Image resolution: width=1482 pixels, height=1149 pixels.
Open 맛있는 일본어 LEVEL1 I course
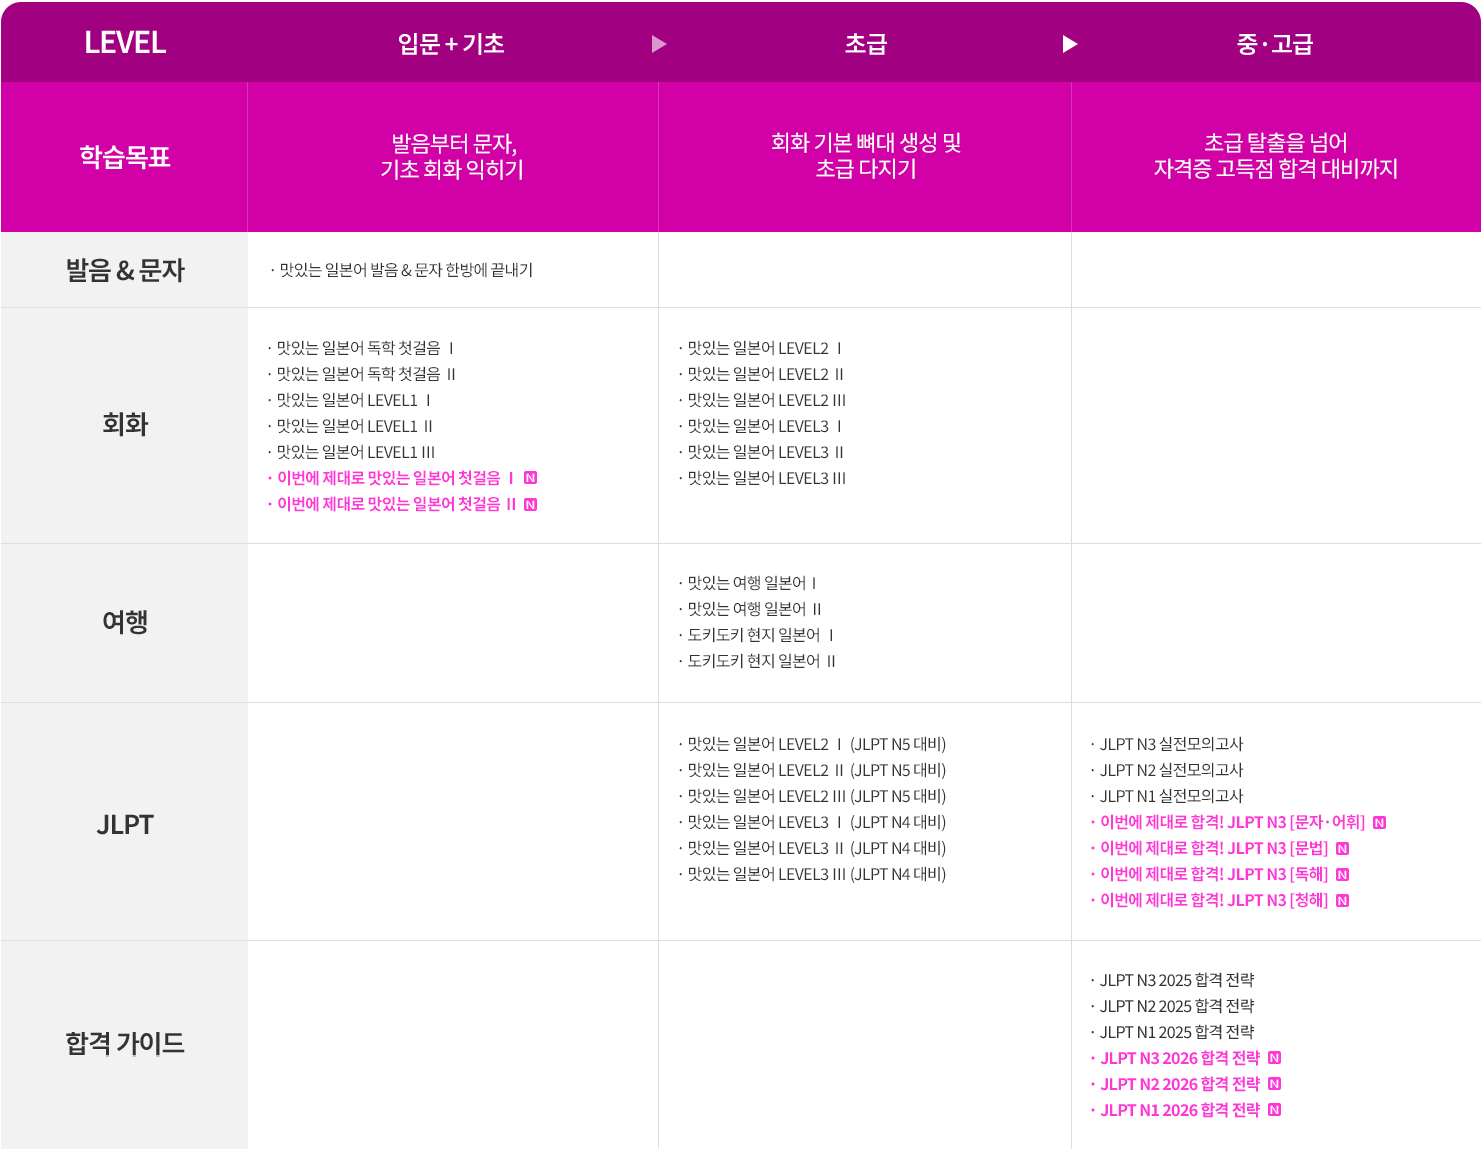[x=349, y=400]
